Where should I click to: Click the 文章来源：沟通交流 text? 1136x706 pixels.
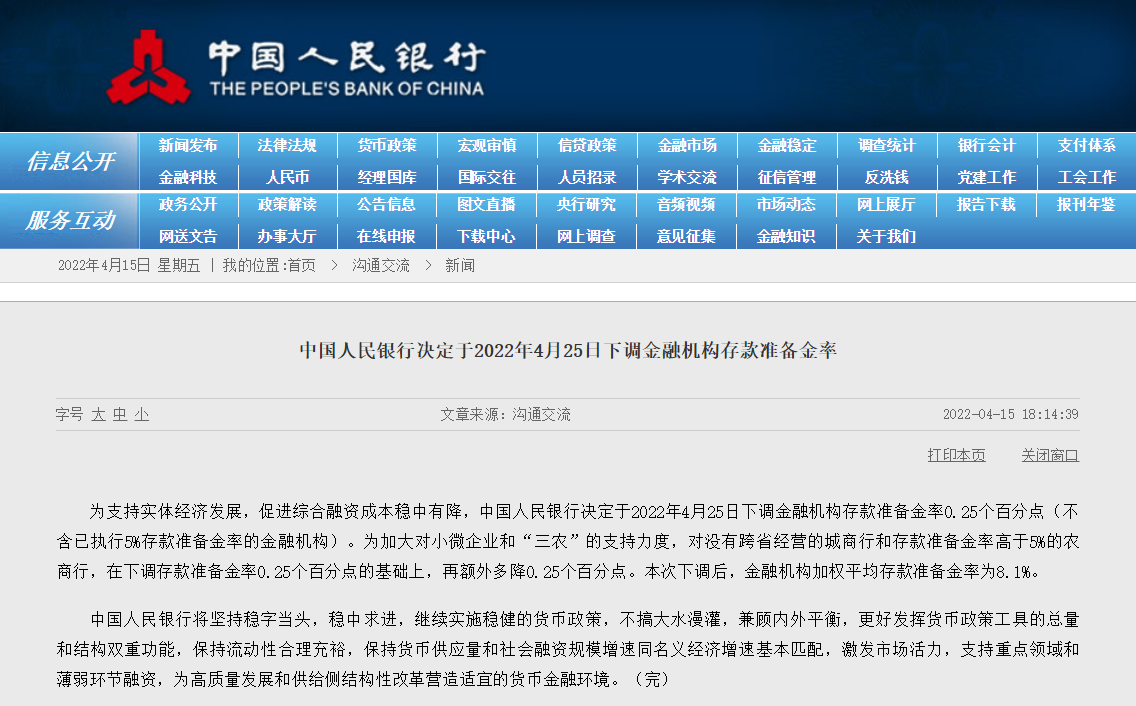tap(506, 415)
